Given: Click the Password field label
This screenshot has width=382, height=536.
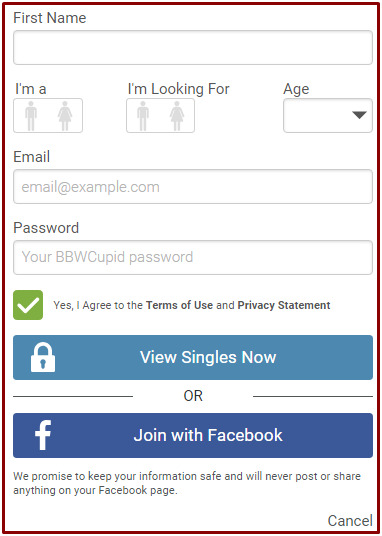Looking at the screenshot, I should [x=46, y=228].
